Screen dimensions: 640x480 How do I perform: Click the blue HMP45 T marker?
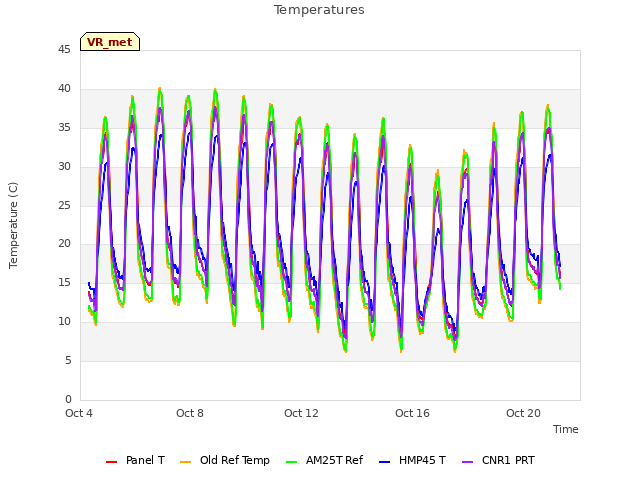click(x=384, y=462)
